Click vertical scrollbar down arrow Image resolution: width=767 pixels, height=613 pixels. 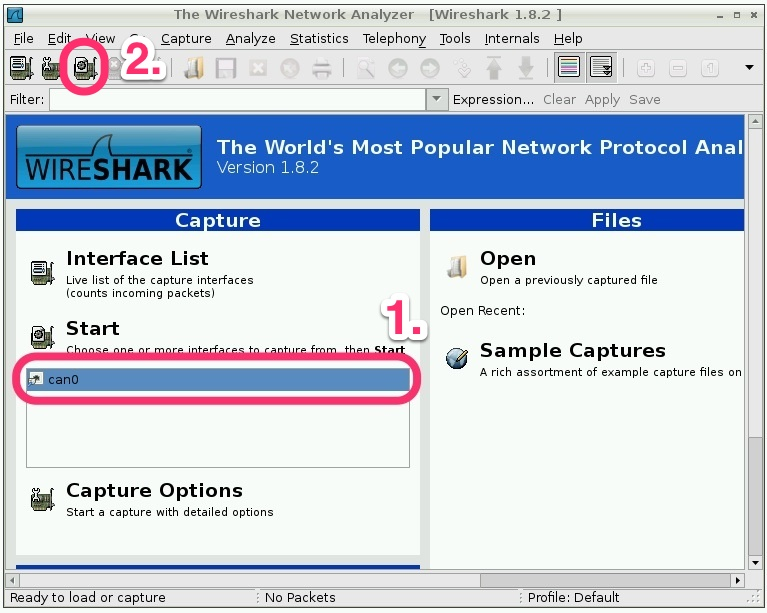coord(755,563)
